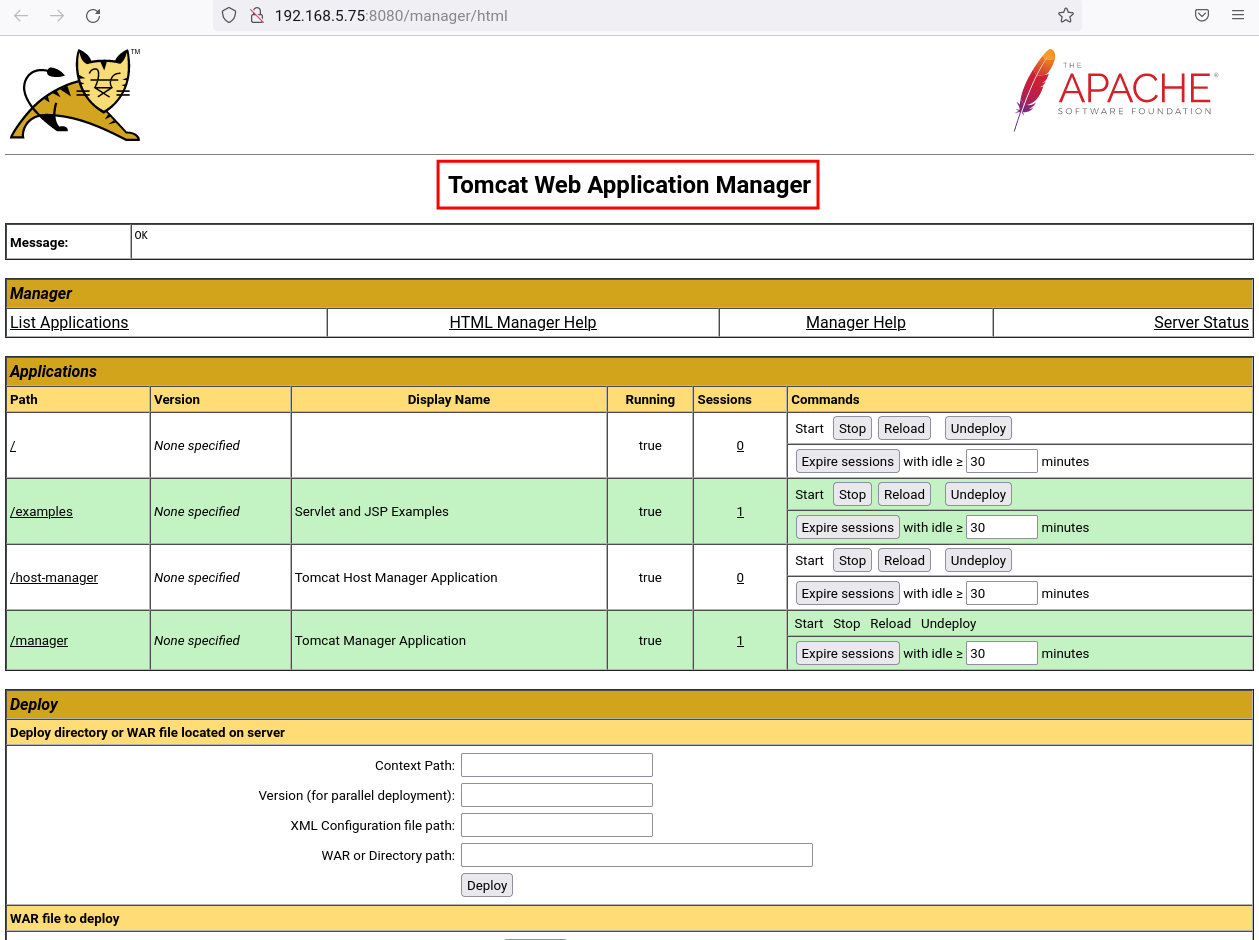Select 'Servlet and JSP Examples' display name
Viewport: 1259px width, 940px height.
372,512
